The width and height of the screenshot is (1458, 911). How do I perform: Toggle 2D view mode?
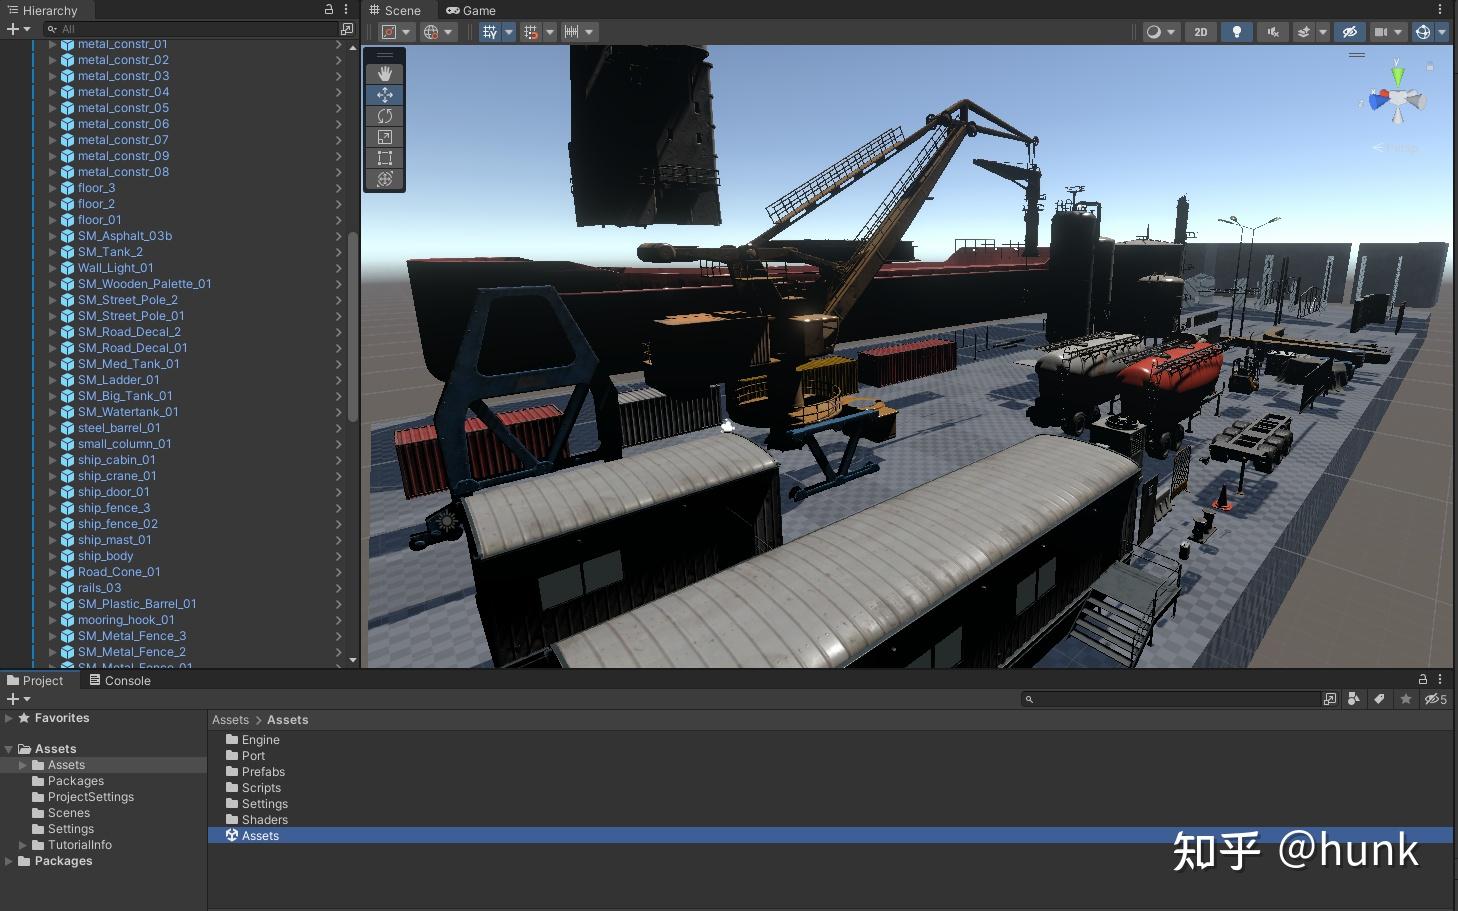click(1200, 31)
